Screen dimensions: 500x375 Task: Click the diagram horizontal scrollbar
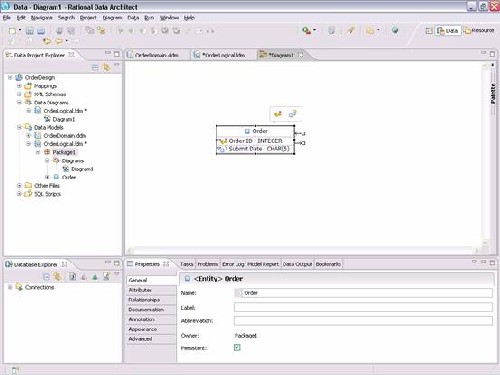303,251
